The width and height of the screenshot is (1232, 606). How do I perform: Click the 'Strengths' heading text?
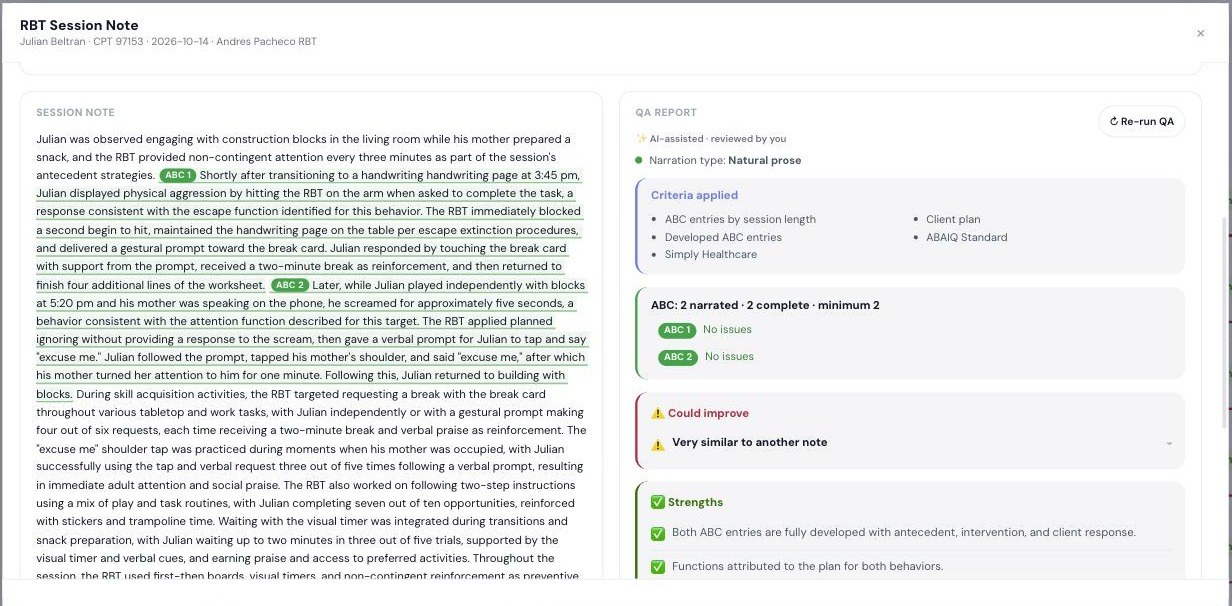coord(695,502)
